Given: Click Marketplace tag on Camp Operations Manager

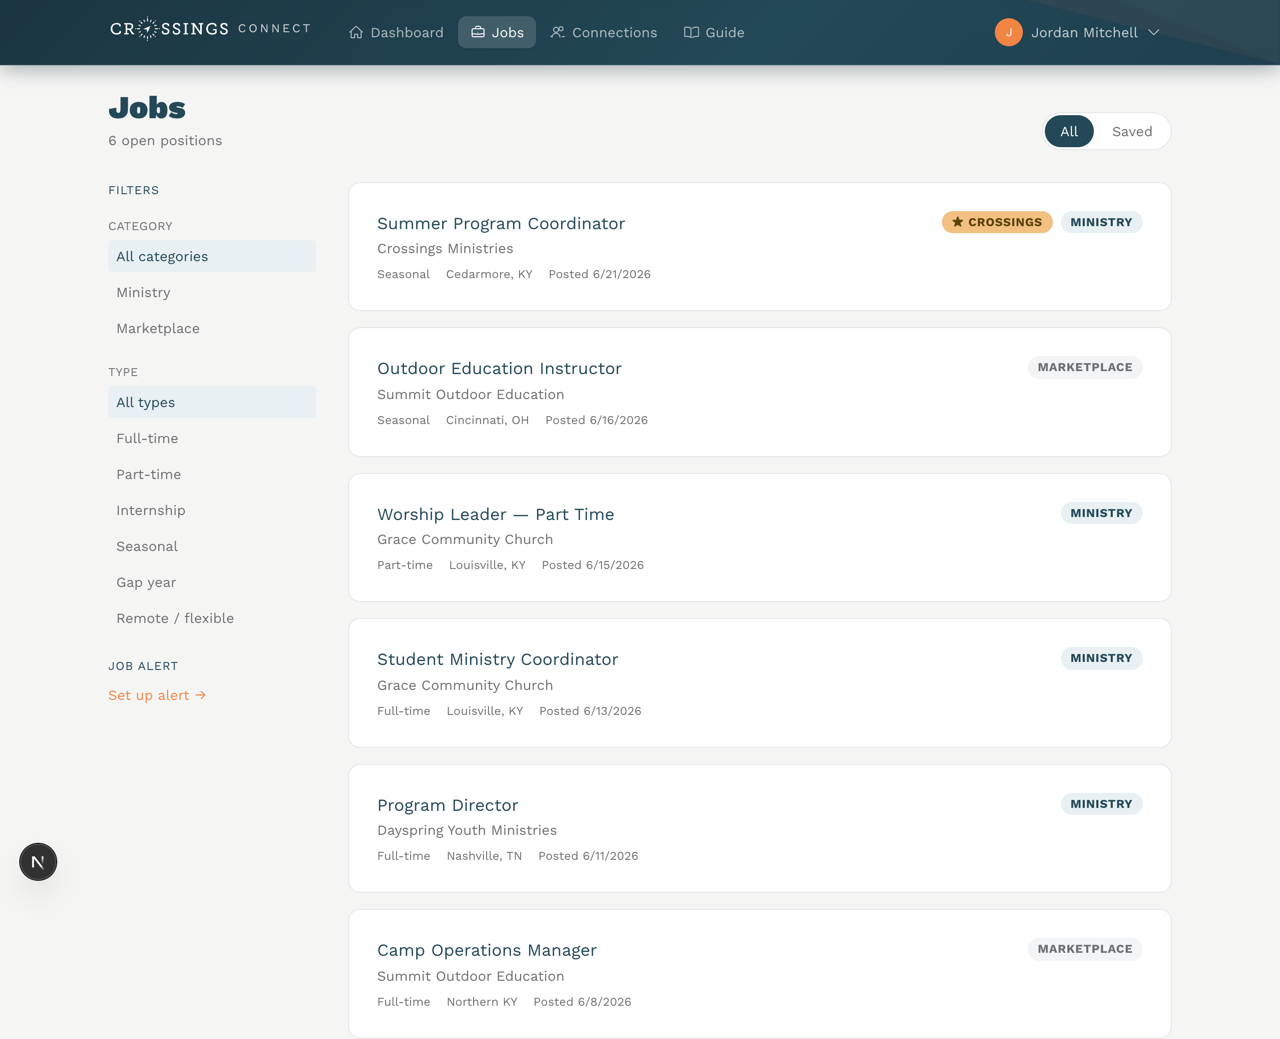Looking at the screenshot, I should 1085,949.
